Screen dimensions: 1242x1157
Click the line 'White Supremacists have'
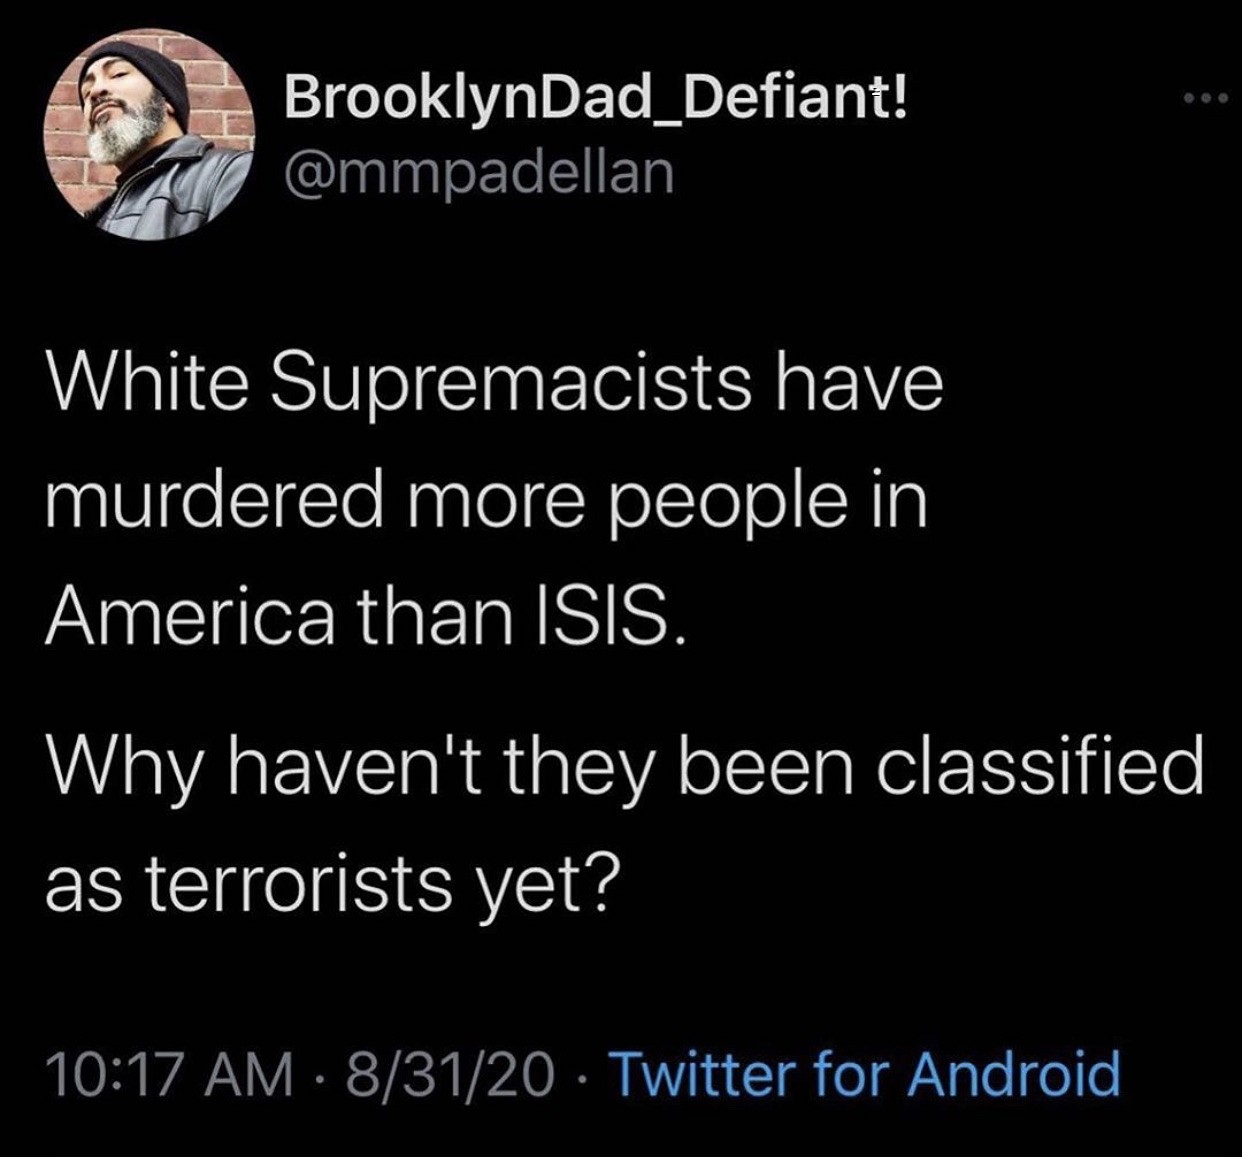(495, 385)
